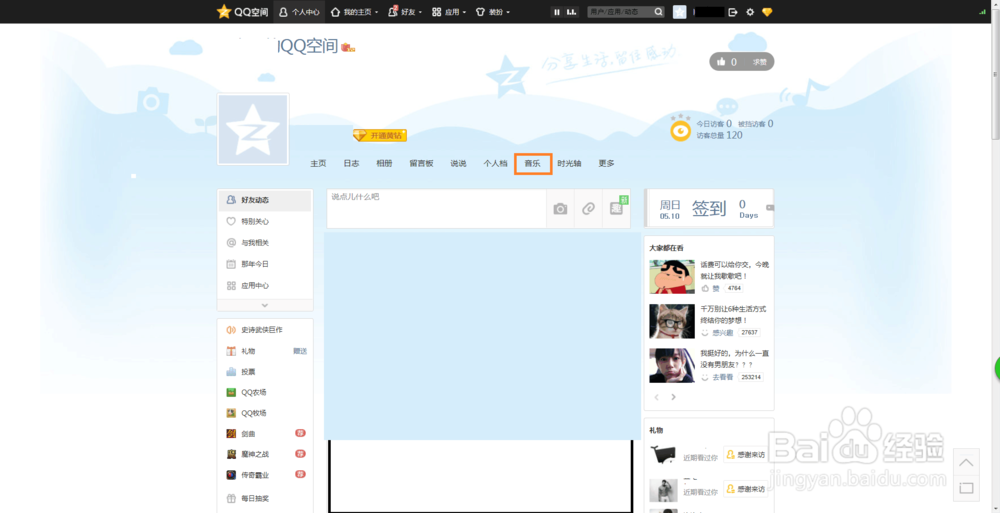This screenshot has height=513, width=1000.
Task: Go to the 留言板 tab
Action: tap(422, 163)
